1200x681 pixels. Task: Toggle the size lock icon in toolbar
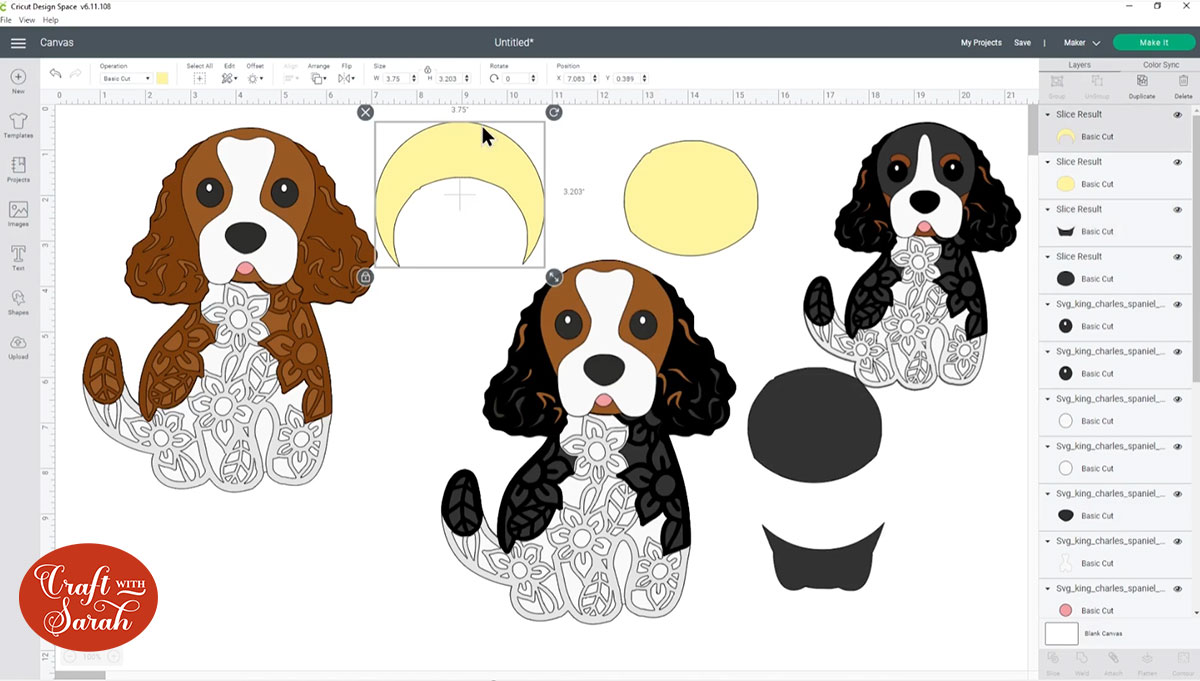click(x=427, y=69)
